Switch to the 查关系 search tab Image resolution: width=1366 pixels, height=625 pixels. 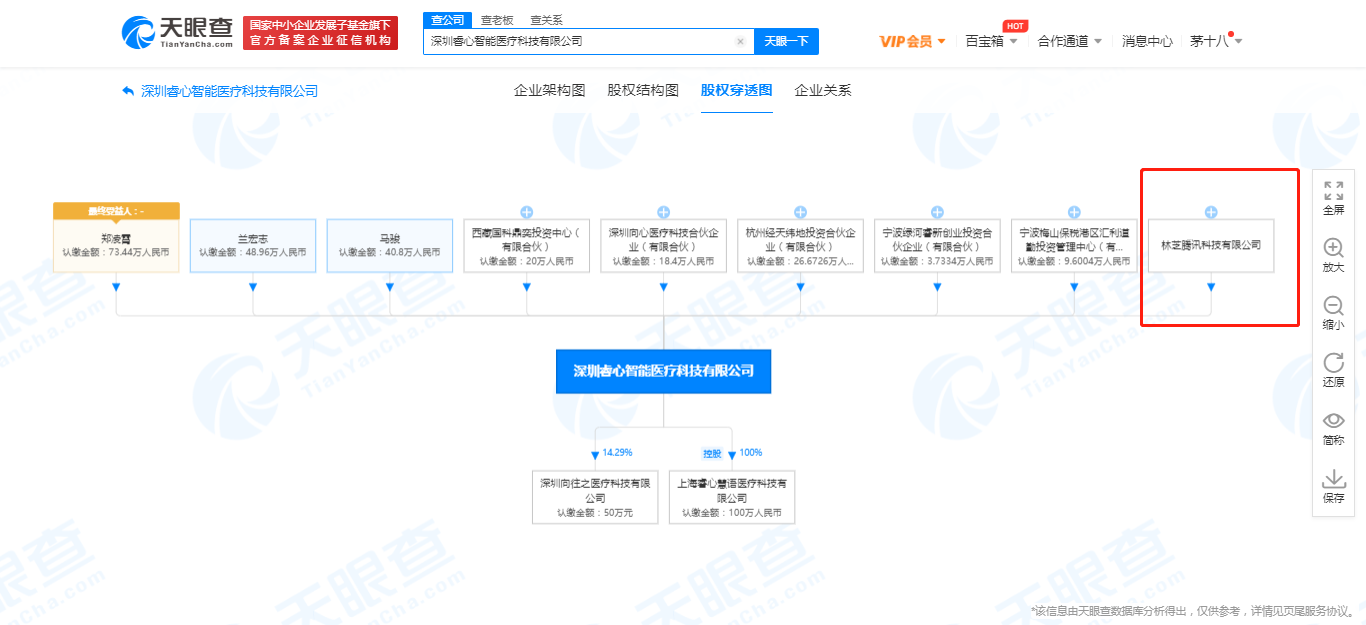pos(546,20)
